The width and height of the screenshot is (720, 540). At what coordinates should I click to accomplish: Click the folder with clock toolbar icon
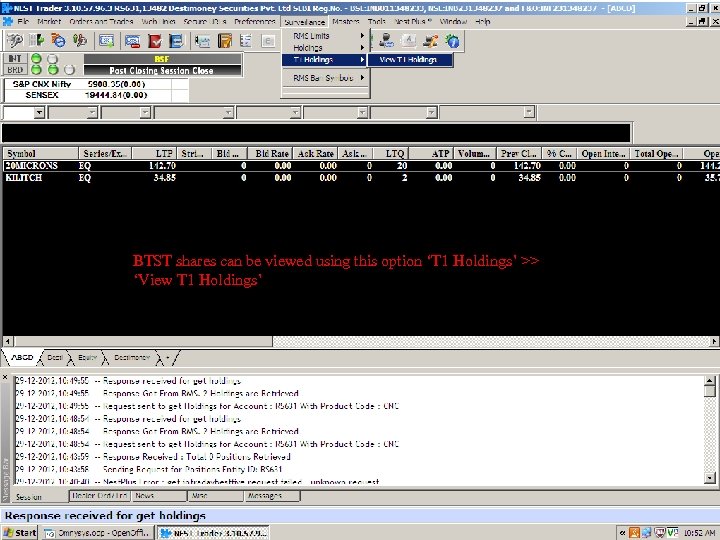[x=58, y=41]
